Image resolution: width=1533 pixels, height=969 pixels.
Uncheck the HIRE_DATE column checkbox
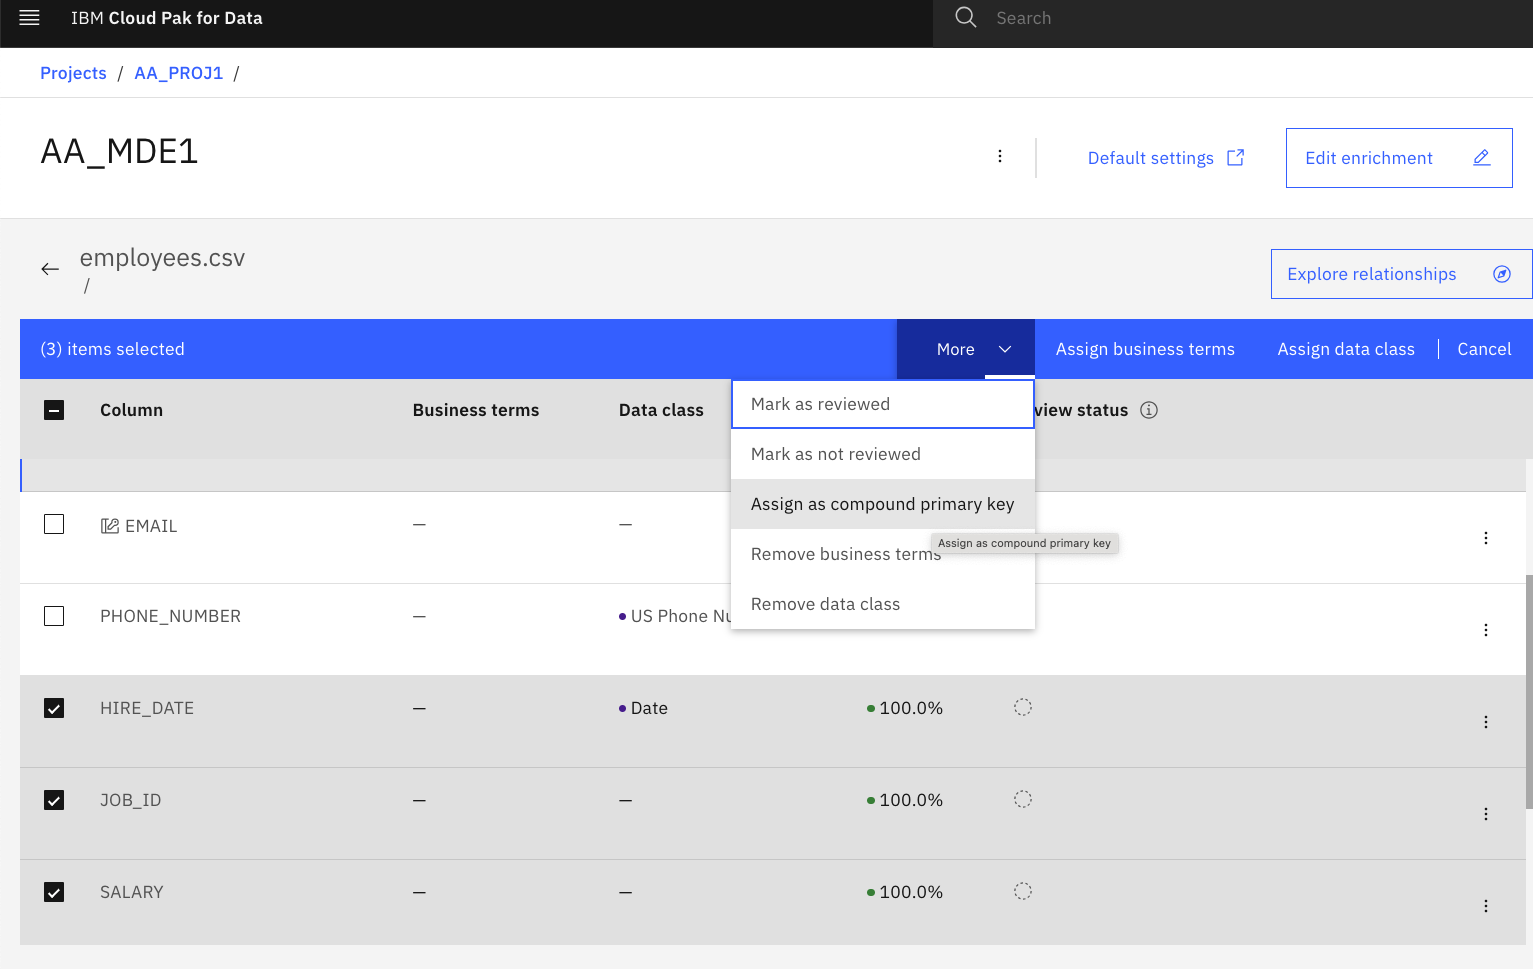tap(54, 708)
